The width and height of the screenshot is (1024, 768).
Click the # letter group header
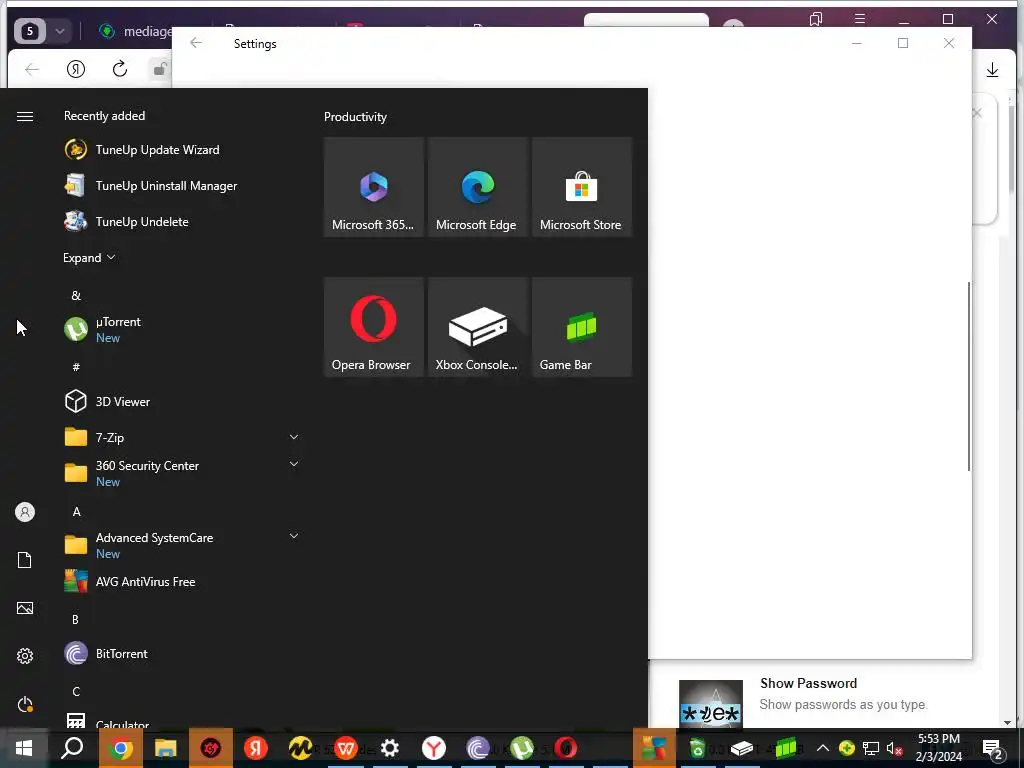pyautogui.click(x=76, y=367)
